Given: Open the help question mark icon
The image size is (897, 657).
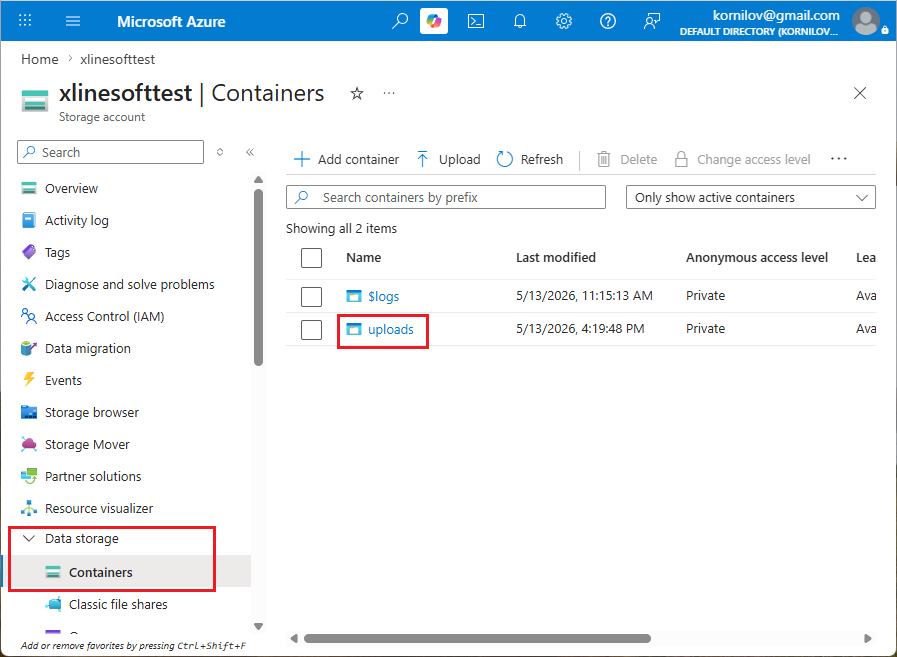Looking at the screenshot, I should tap(608, 21).
